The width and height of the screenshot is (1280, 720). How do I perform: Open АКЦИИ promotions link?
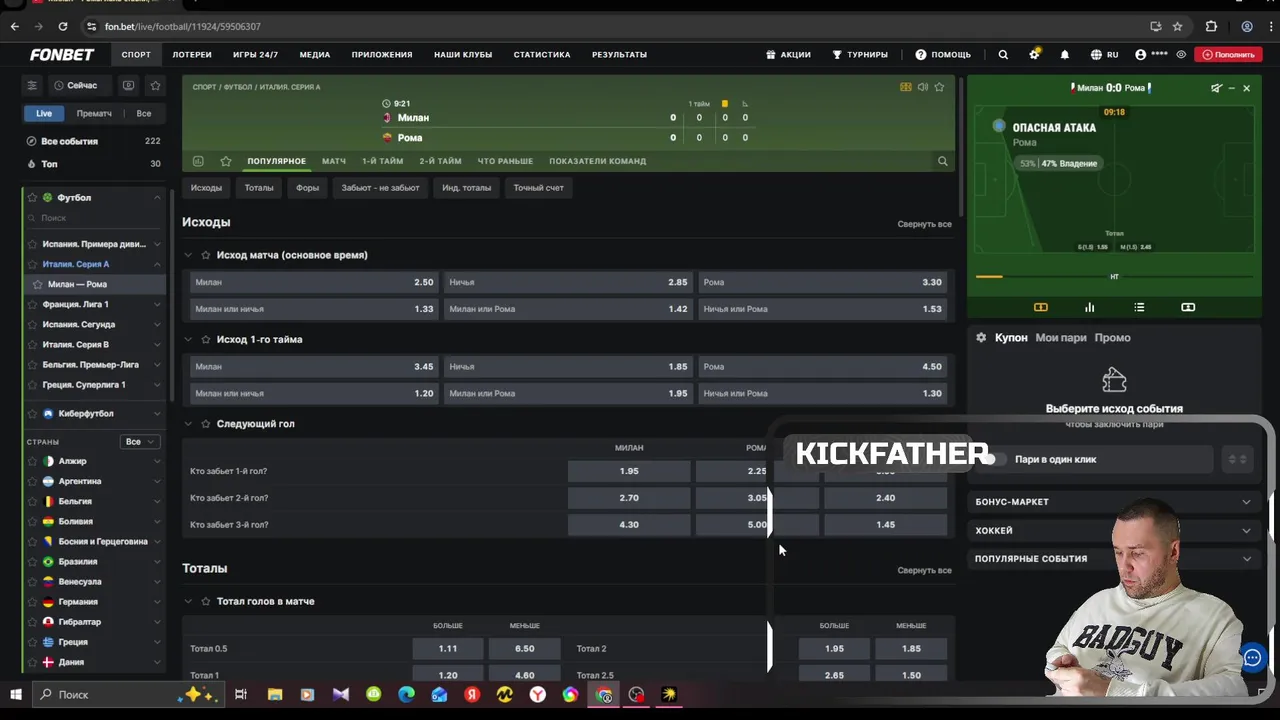pyautogui.click(x=788, y=55)
